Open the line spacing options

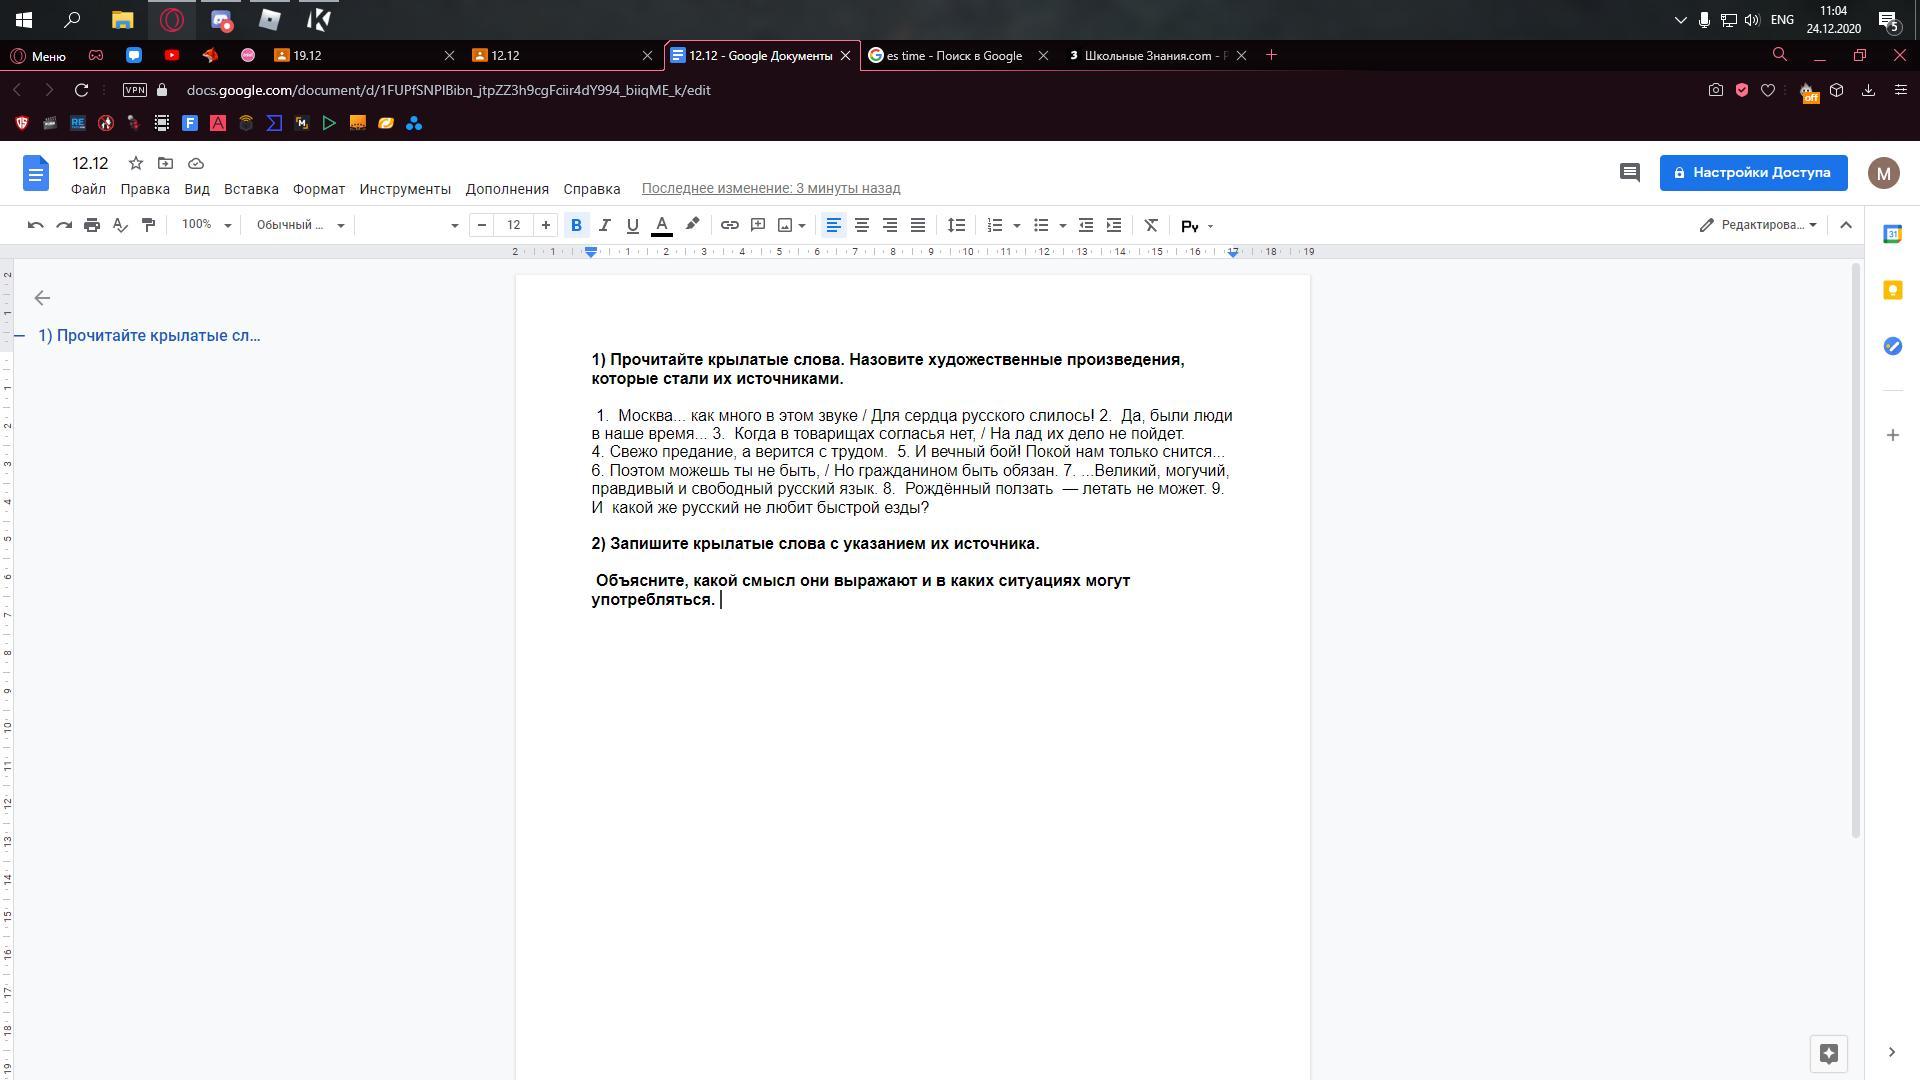956,225
